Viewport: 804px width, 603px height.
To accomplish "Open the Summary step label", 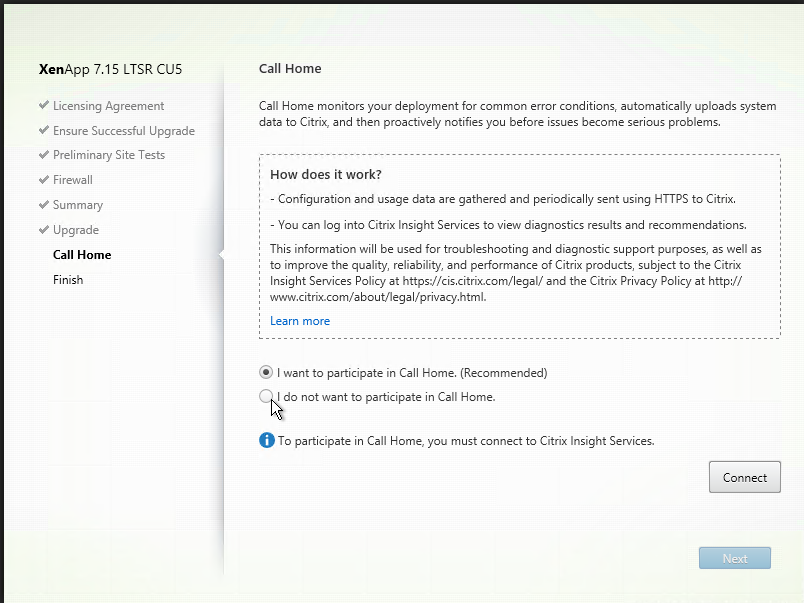I will 78,205.
